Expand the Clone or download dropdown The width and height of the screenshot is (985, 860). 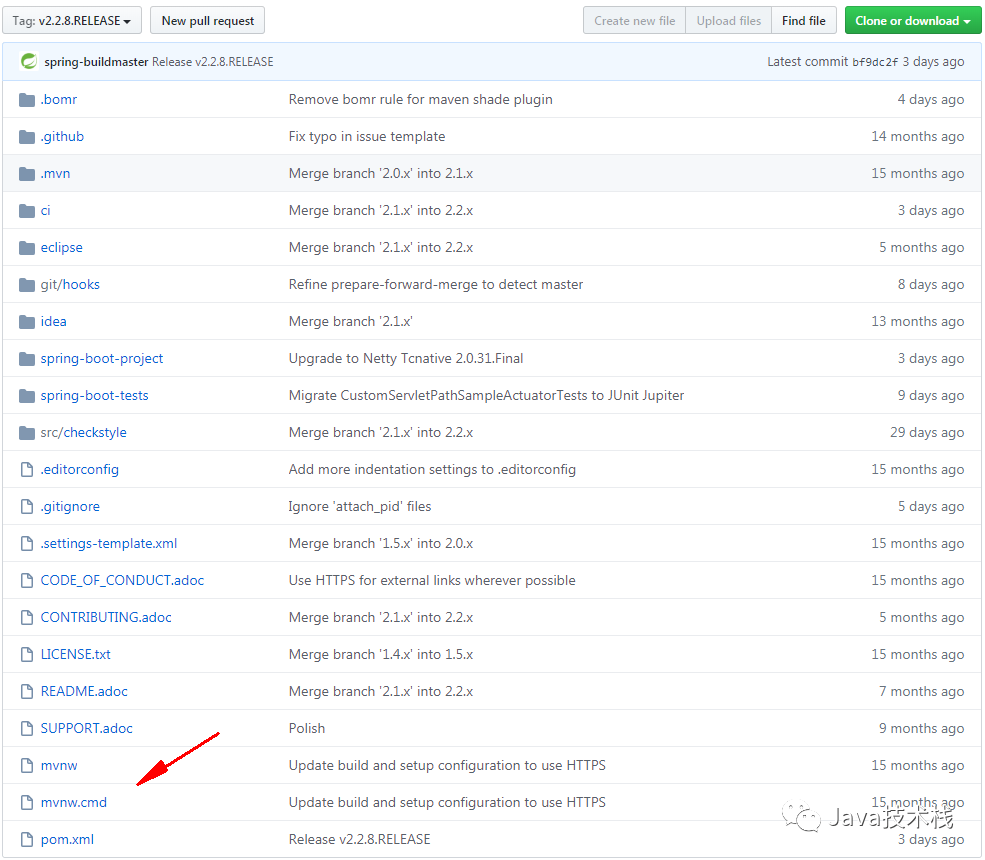[x=912, y=20]
